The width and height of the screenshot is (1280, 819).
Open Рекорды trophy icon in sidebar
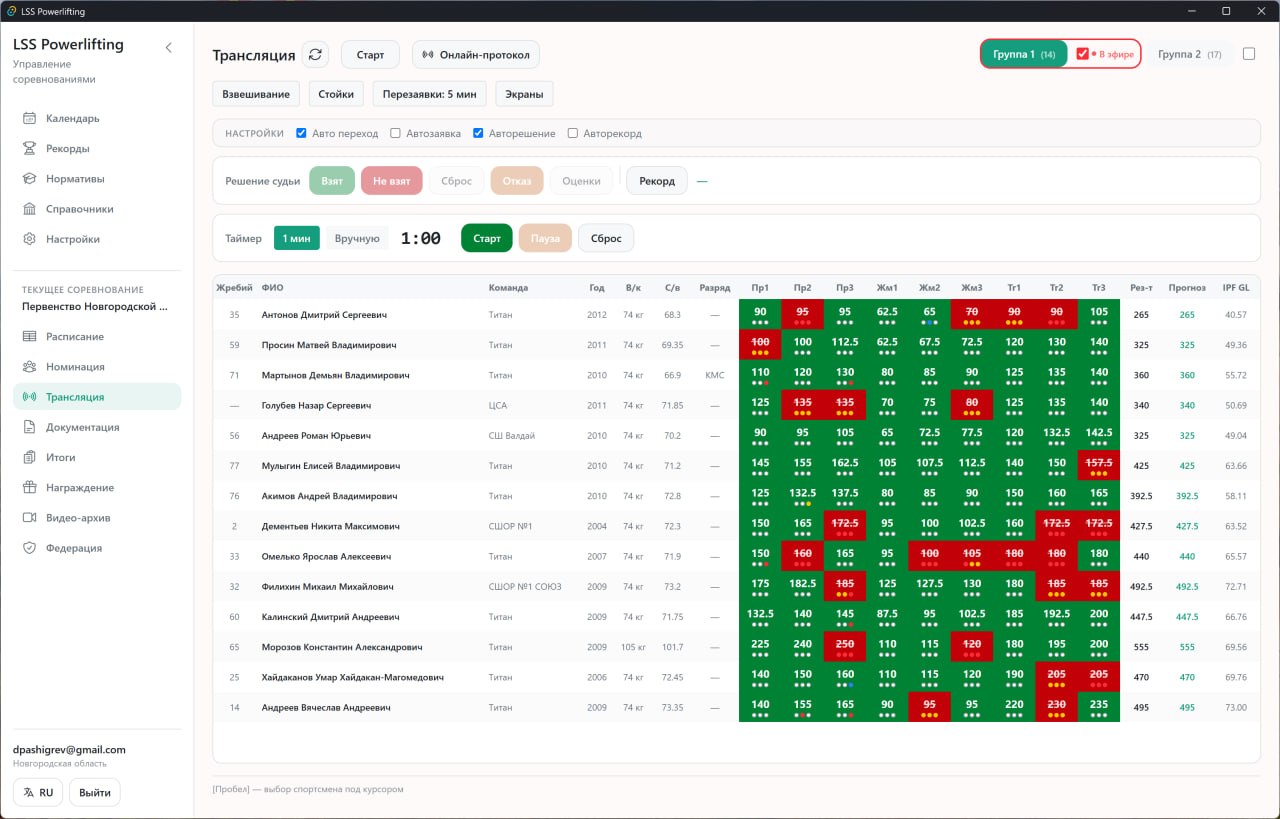click(x=30, y=148)
